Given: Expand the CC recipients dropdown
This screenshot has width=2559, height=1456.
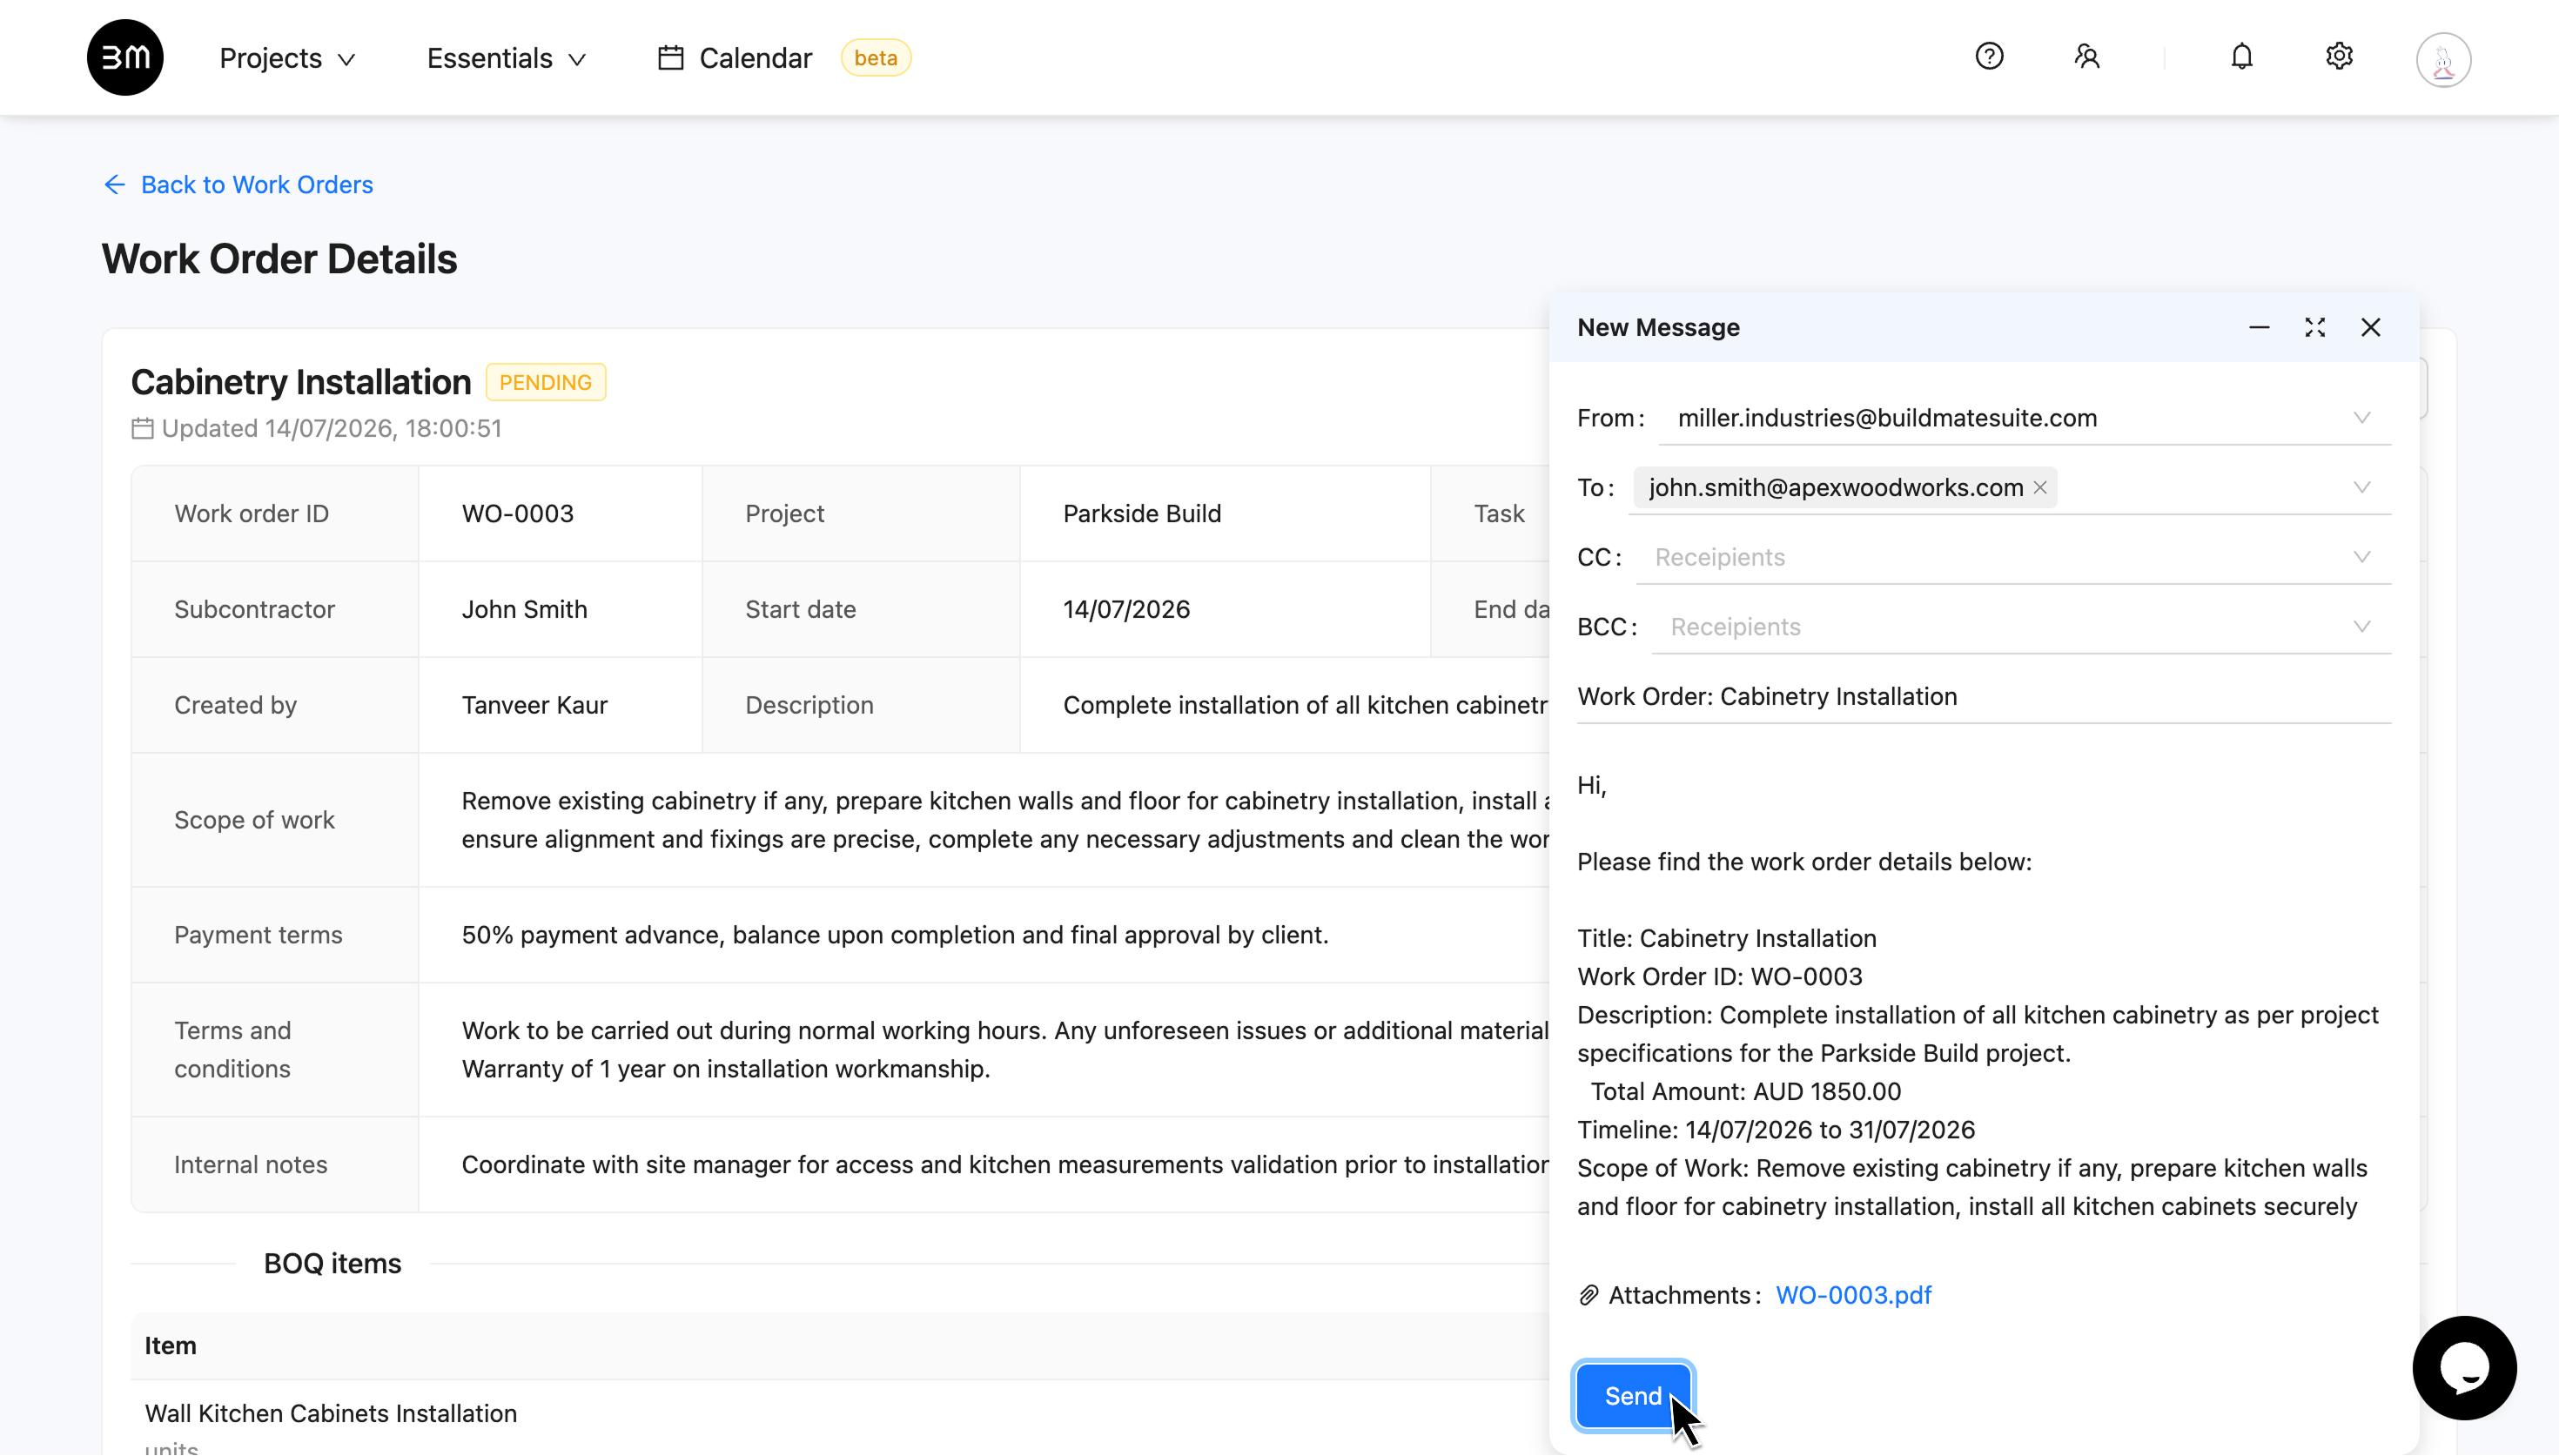Looking at the screenshot, I should pos(2361,557).
